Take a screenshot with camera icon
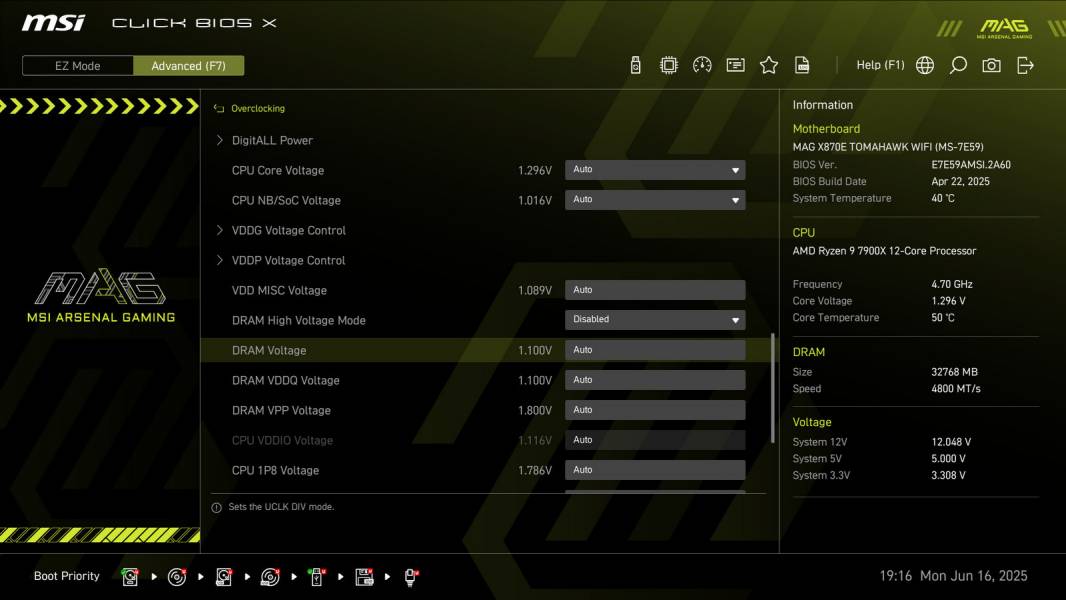Image resolution: width=1066 pixels, height=600 pixels. point(991,65)
